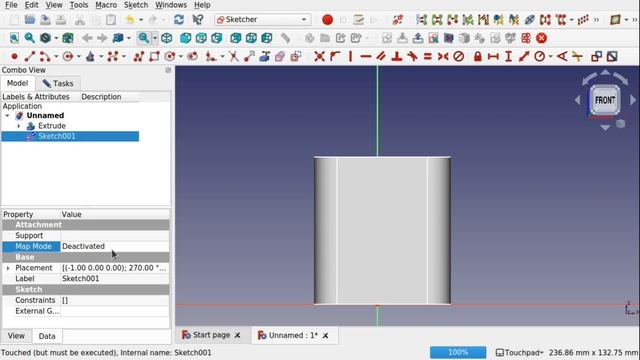Click the Refresh recompute icon
The height and width of the screenshot is (360, 640).
pyautogui.click(x=179, y=20)
